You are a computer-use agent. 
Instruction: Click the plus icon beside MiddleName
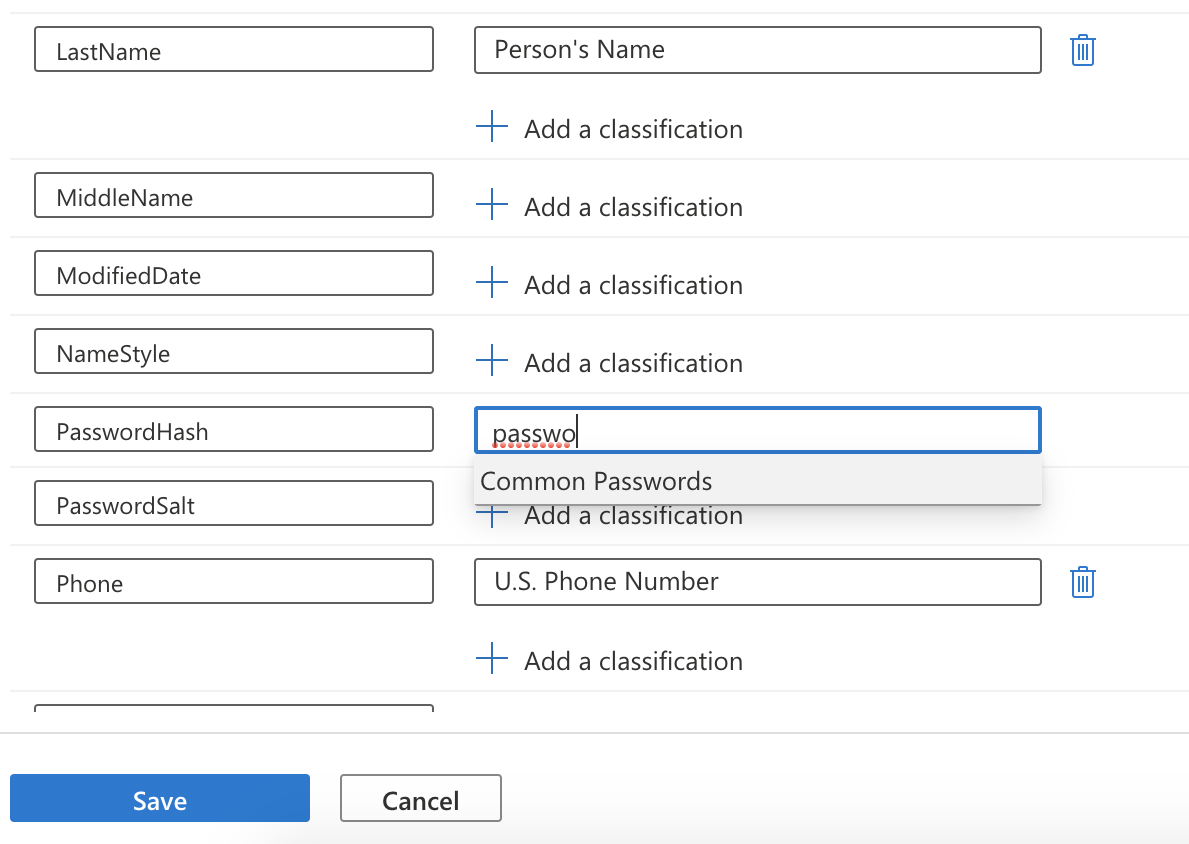pos(491,205)
